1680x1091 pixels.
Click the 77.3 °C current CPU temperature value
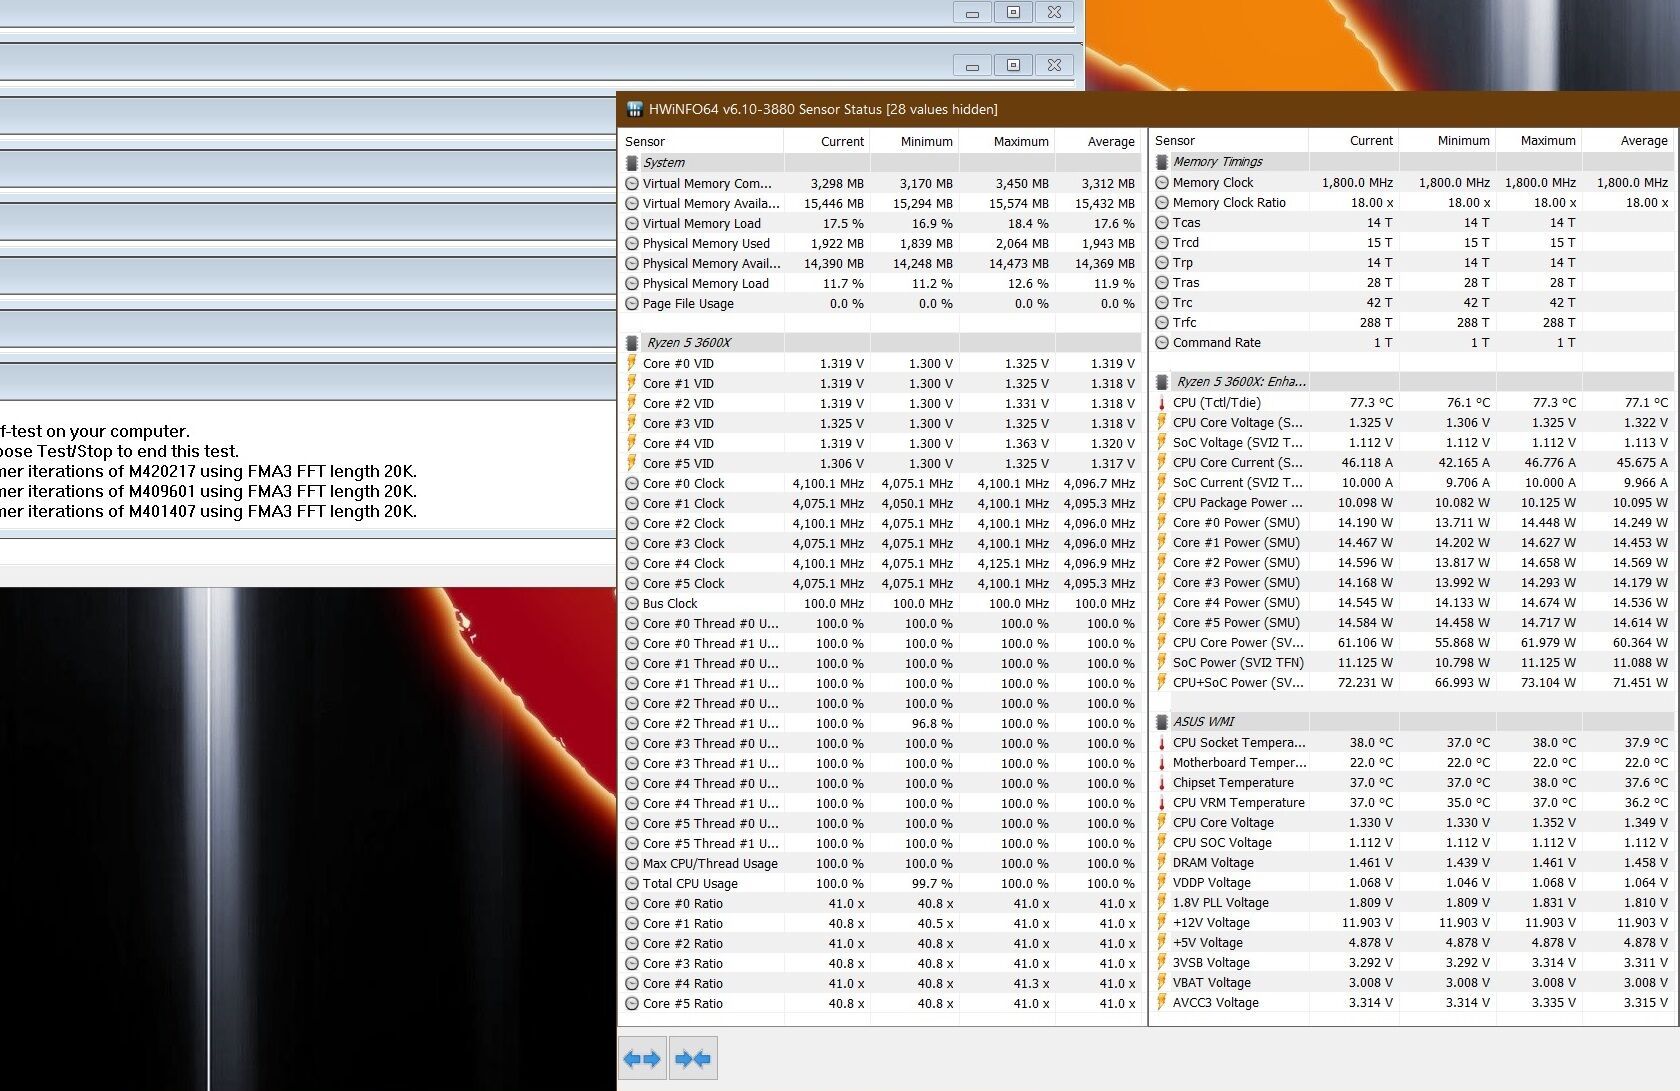[x=1371, y=402]
